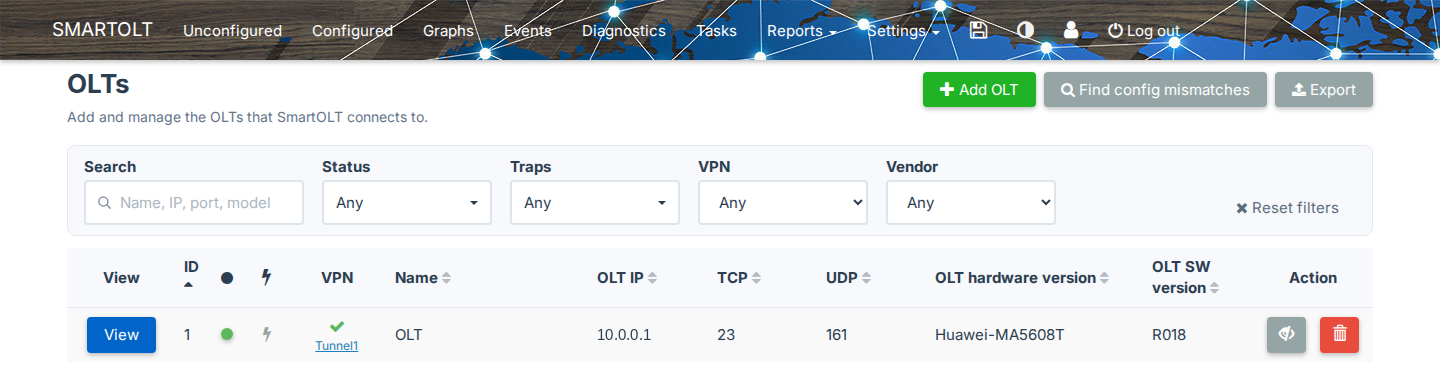The height and width of the screenshot is (382, 1440).
Task: Click Find config mismatches button
Action: pos(1155,89)
